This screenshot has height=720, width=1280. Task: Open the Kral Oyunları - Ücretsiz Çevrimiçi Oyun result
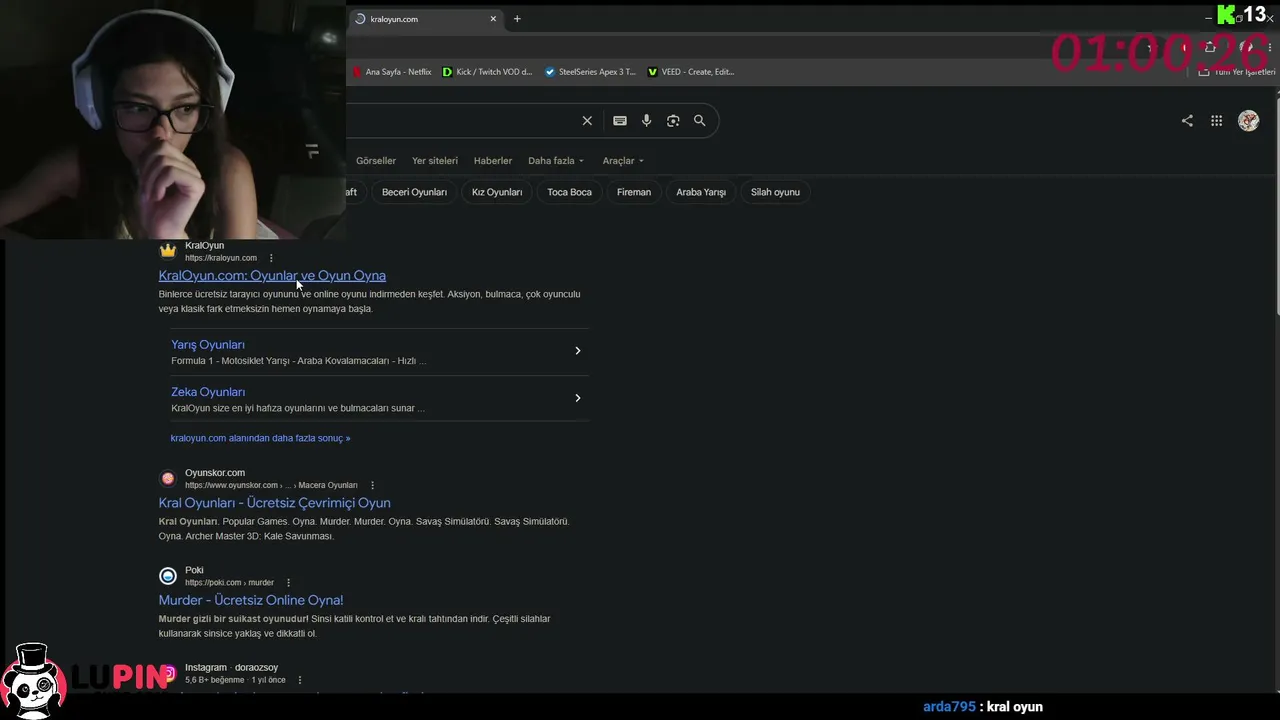[274, 503]
